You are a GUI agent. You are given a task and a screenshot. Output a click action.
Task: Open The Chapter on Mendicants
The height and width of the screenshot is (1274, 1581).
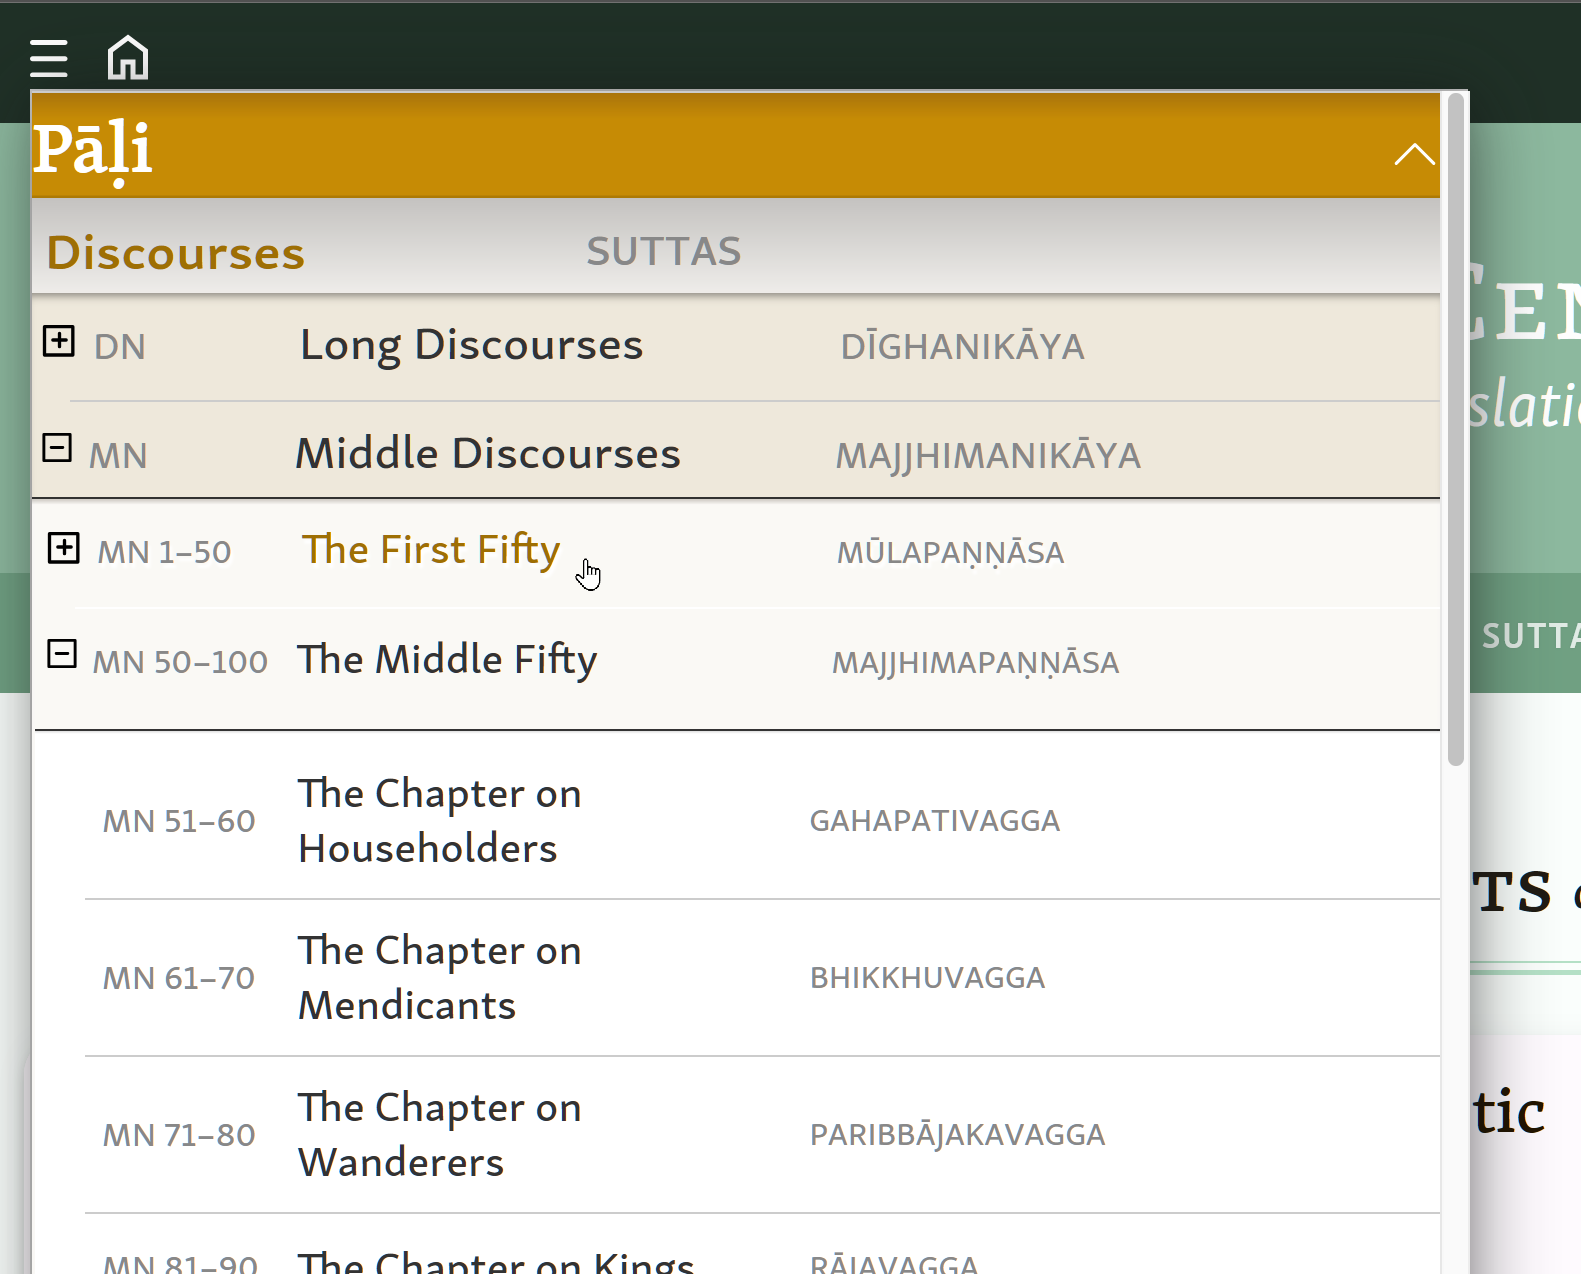point(440,977)
